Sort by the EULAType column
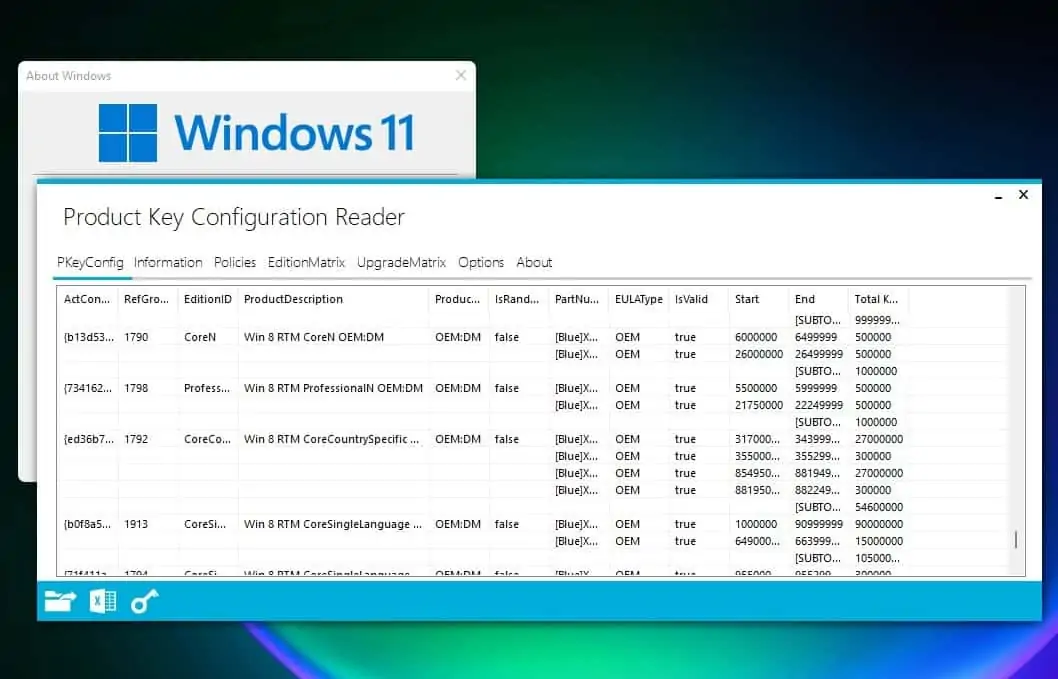1058x679 pixels. pyautogui.click(x=638, y=299)
